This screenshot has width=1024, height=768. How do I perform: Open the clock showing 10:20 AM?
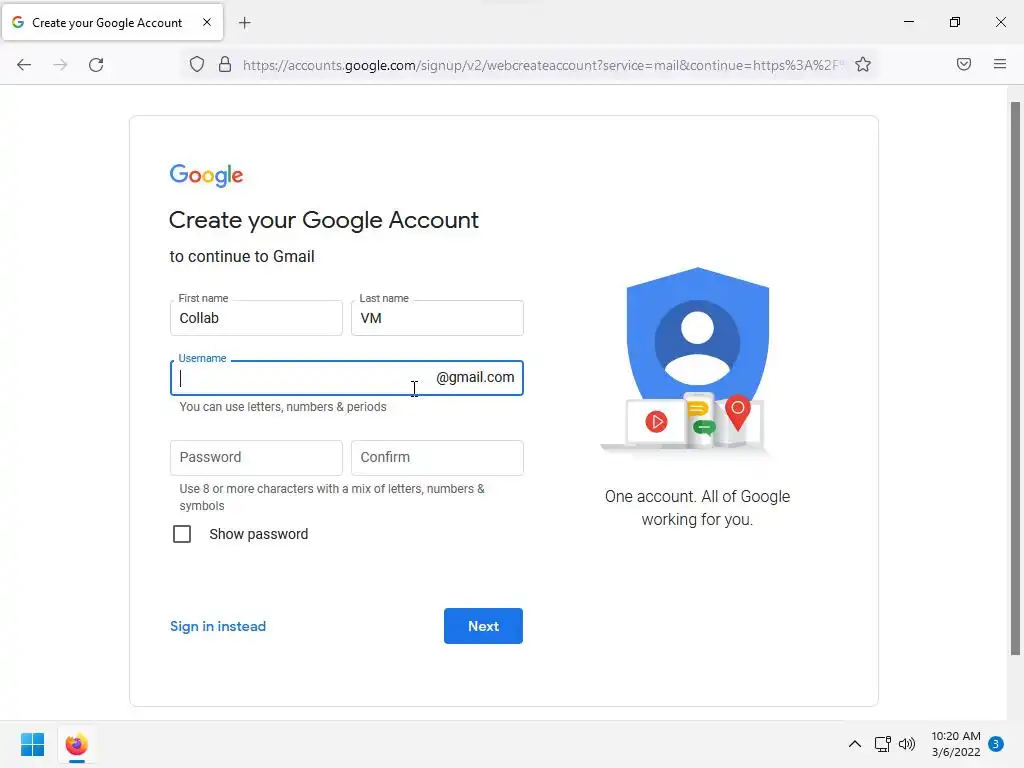pos(955,744)
